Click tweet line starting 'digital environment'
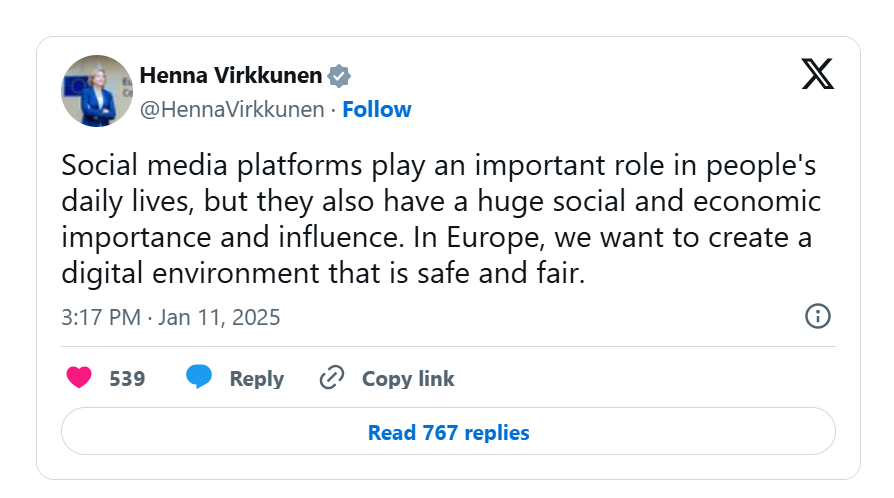This screenshot has height=498, width=894. coord(321,272)
